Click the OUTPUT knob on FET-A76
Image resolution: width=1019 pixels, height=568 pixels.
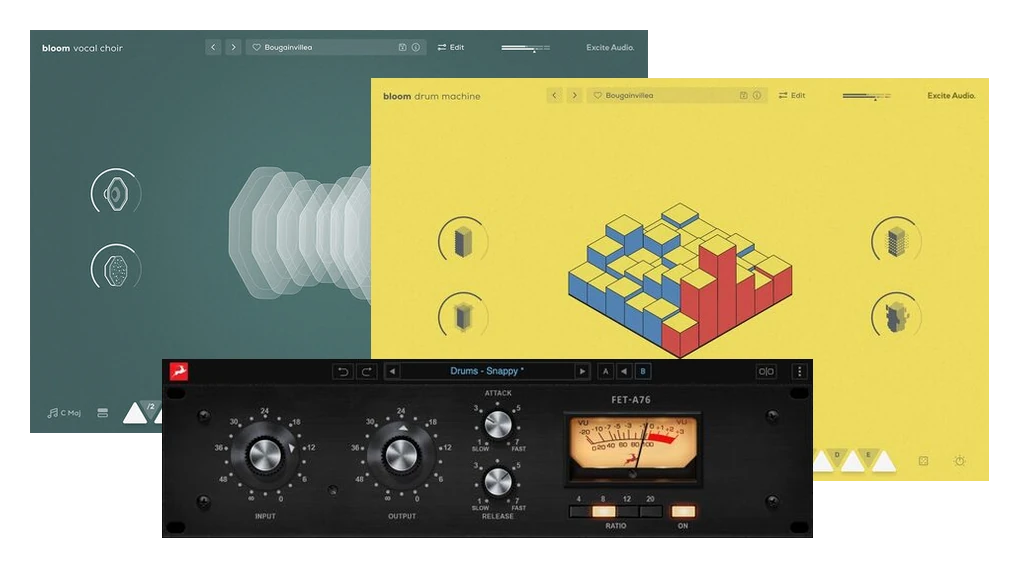click(x=402, y=456)
